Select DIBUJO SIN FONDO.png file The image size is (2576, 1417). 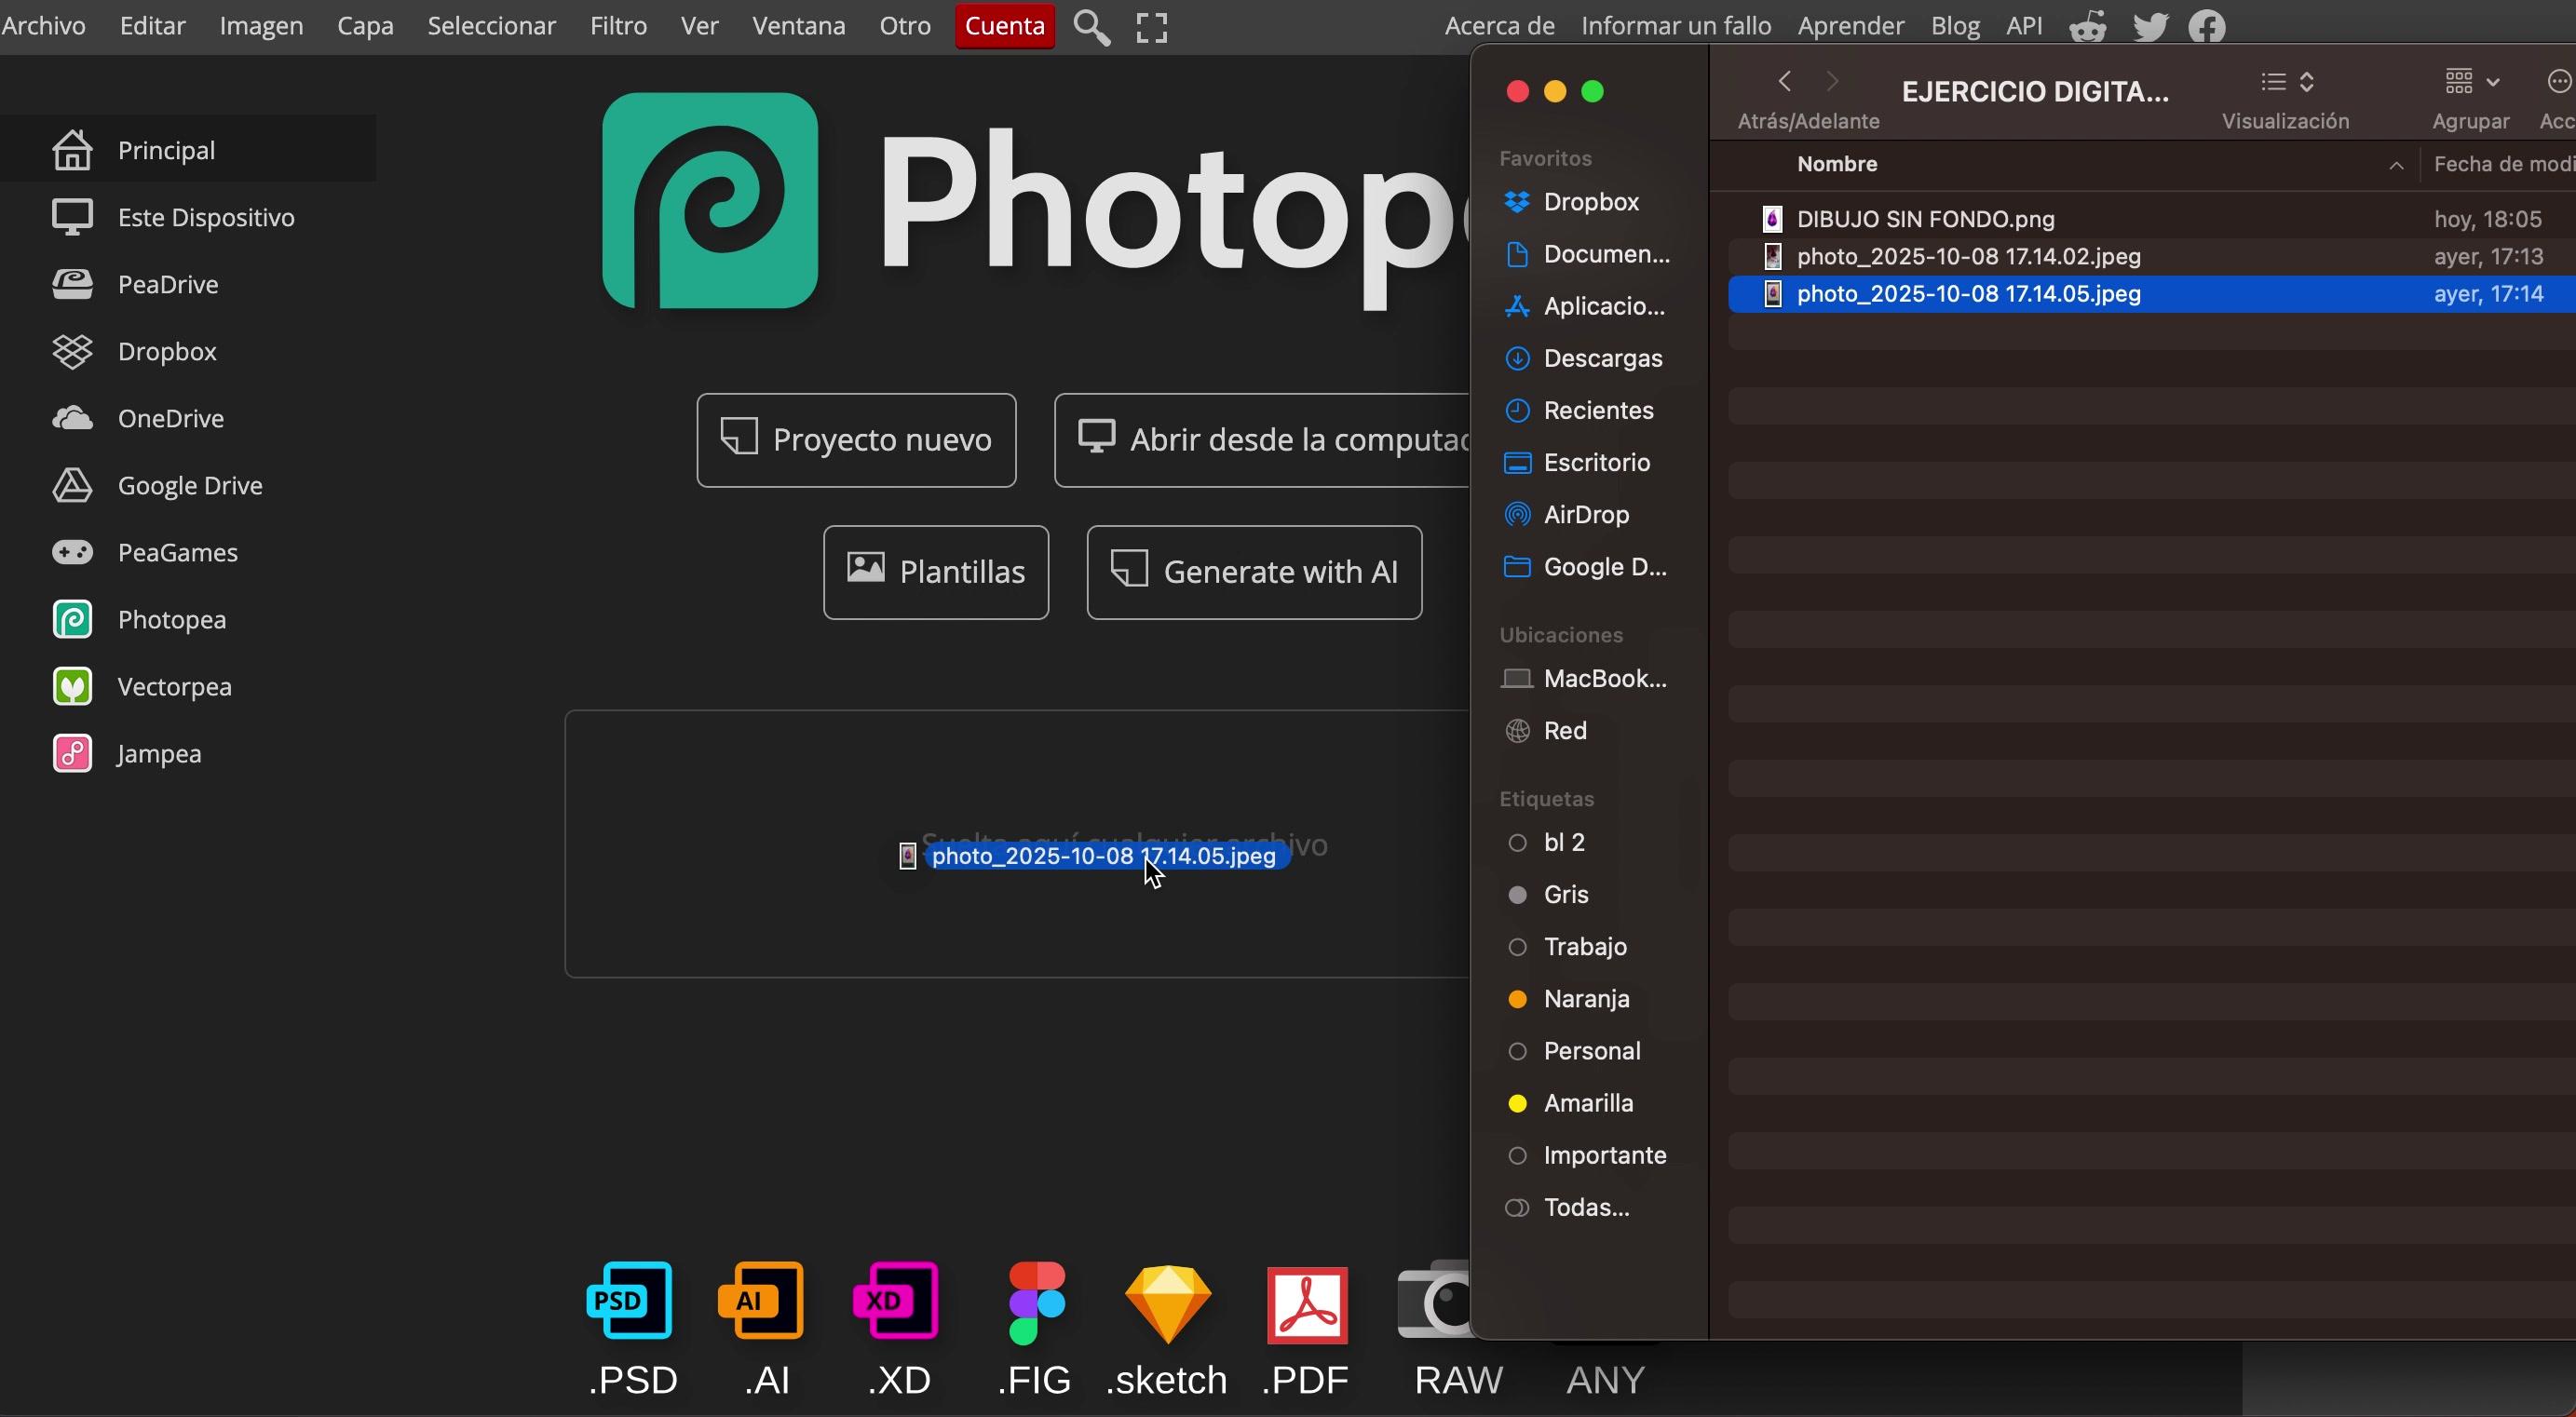point(1925,219)
